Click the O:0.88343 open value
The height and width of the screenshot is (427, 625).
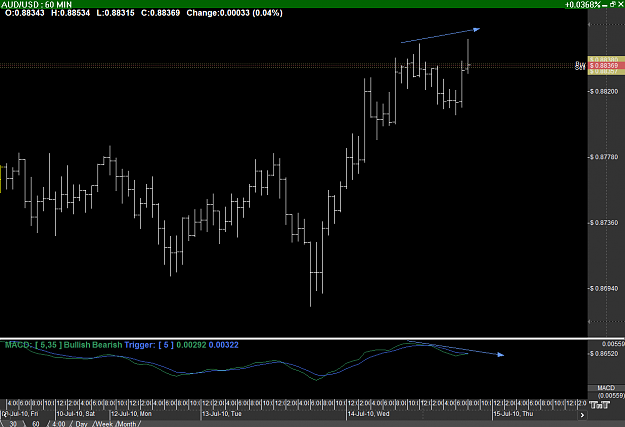point(25,13)
